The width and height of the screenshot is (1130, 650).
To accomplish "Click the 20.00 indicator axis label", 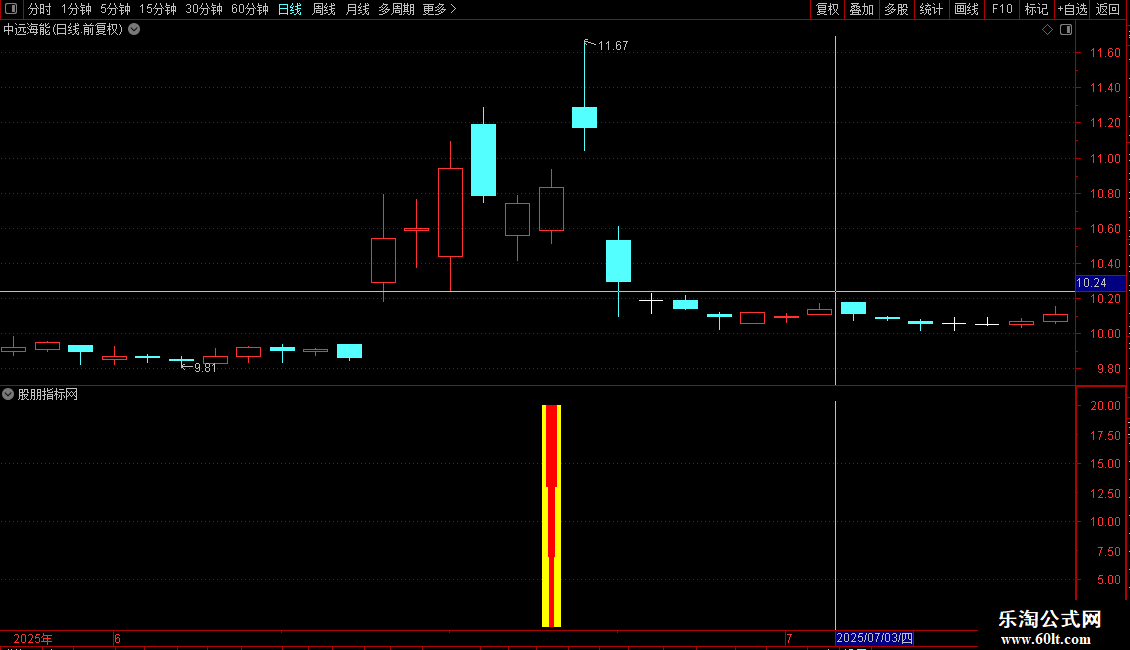I will (1105, 406).
